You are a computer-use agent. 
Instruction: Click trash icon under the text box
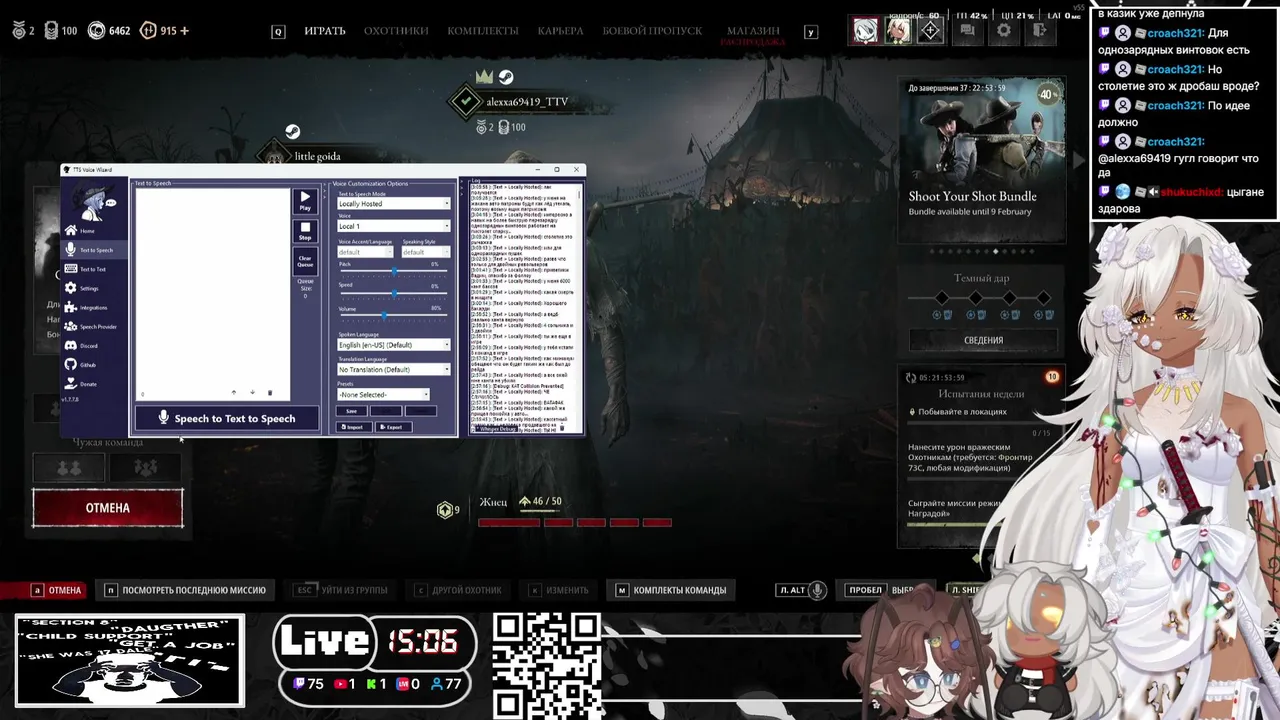(270, 393)
